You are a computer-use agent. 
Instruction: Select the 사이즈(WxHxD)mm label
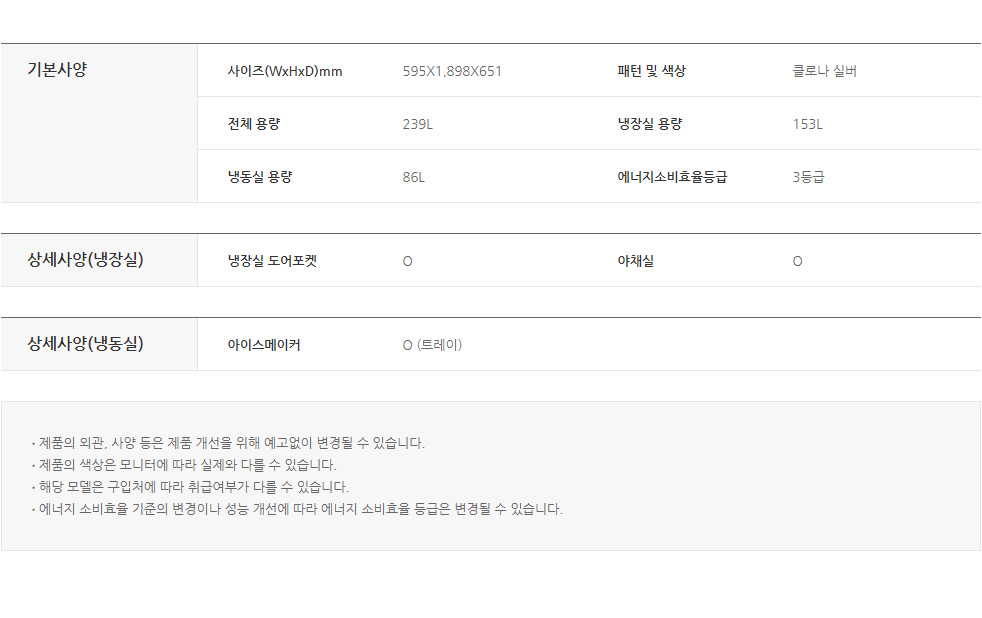point(285,71)
